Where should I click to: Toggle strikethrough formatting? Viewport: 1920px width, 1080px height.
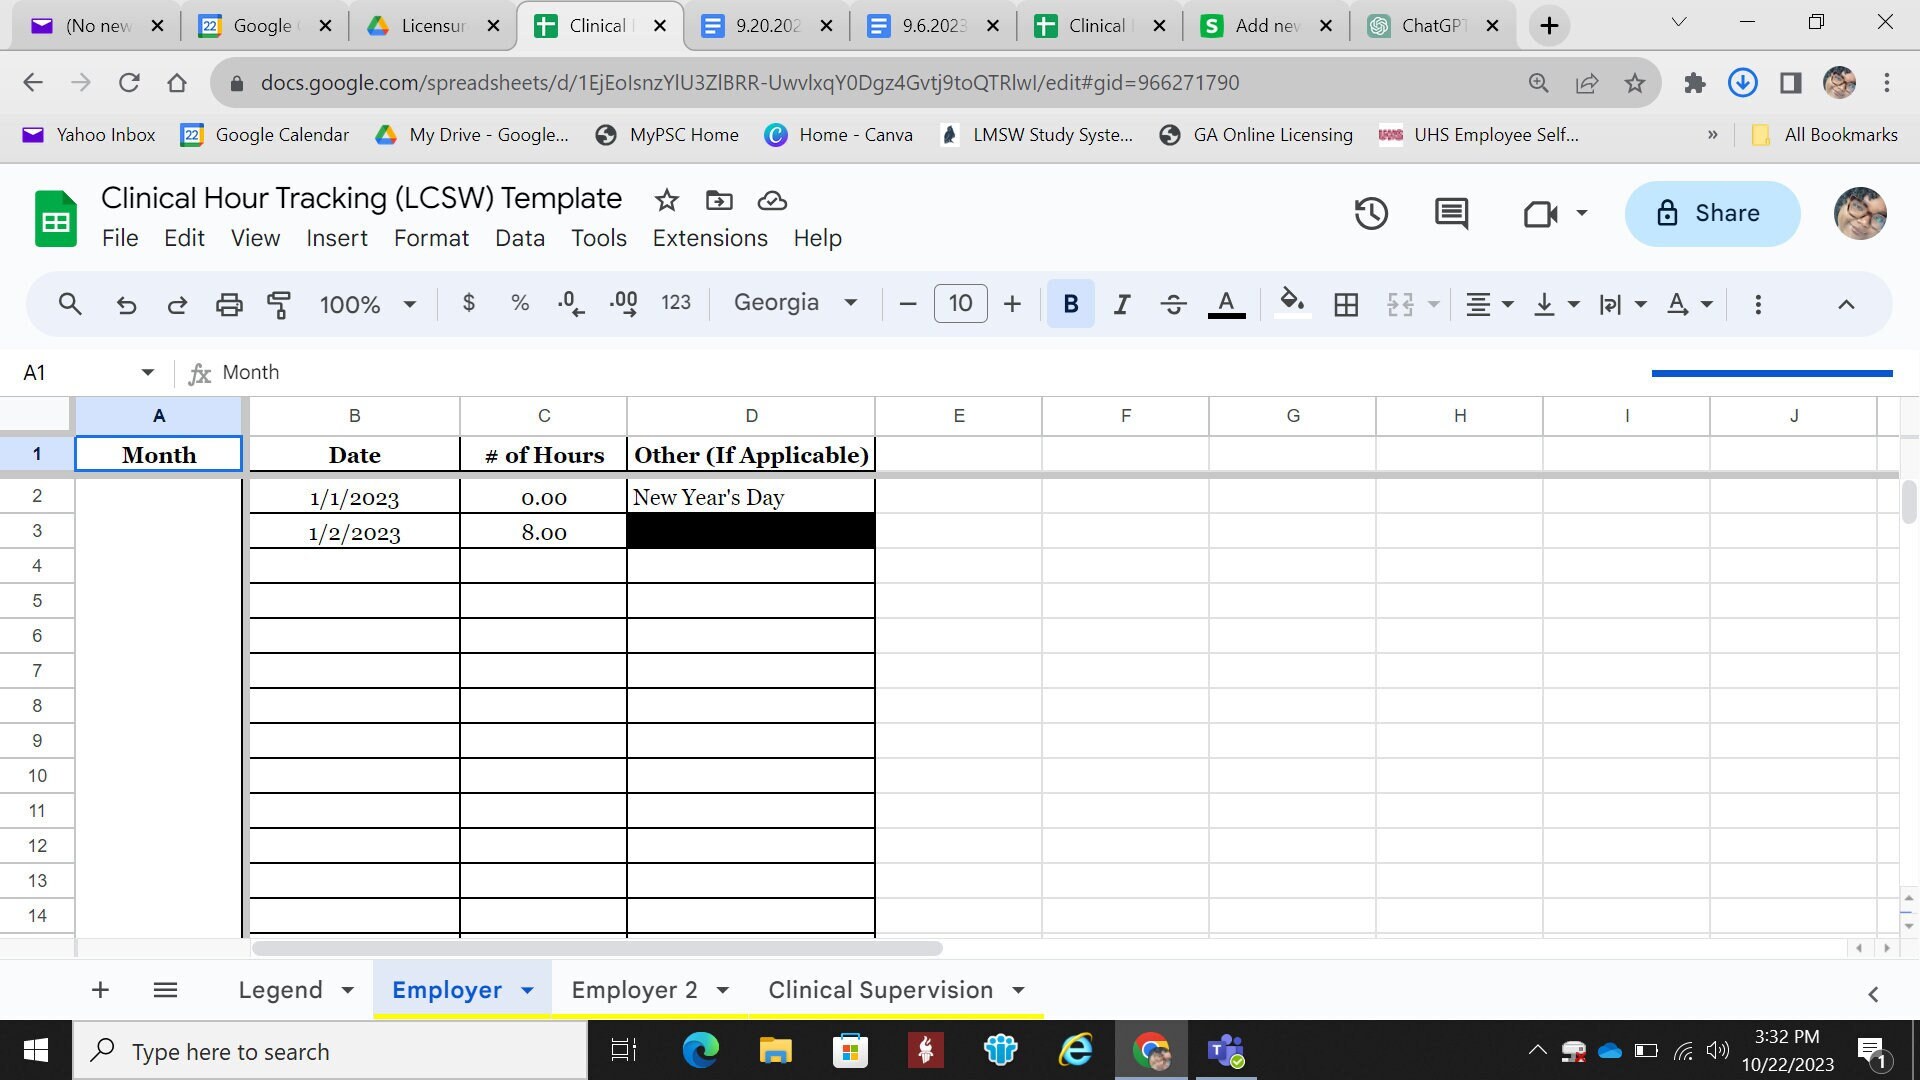coord(1172,303)
